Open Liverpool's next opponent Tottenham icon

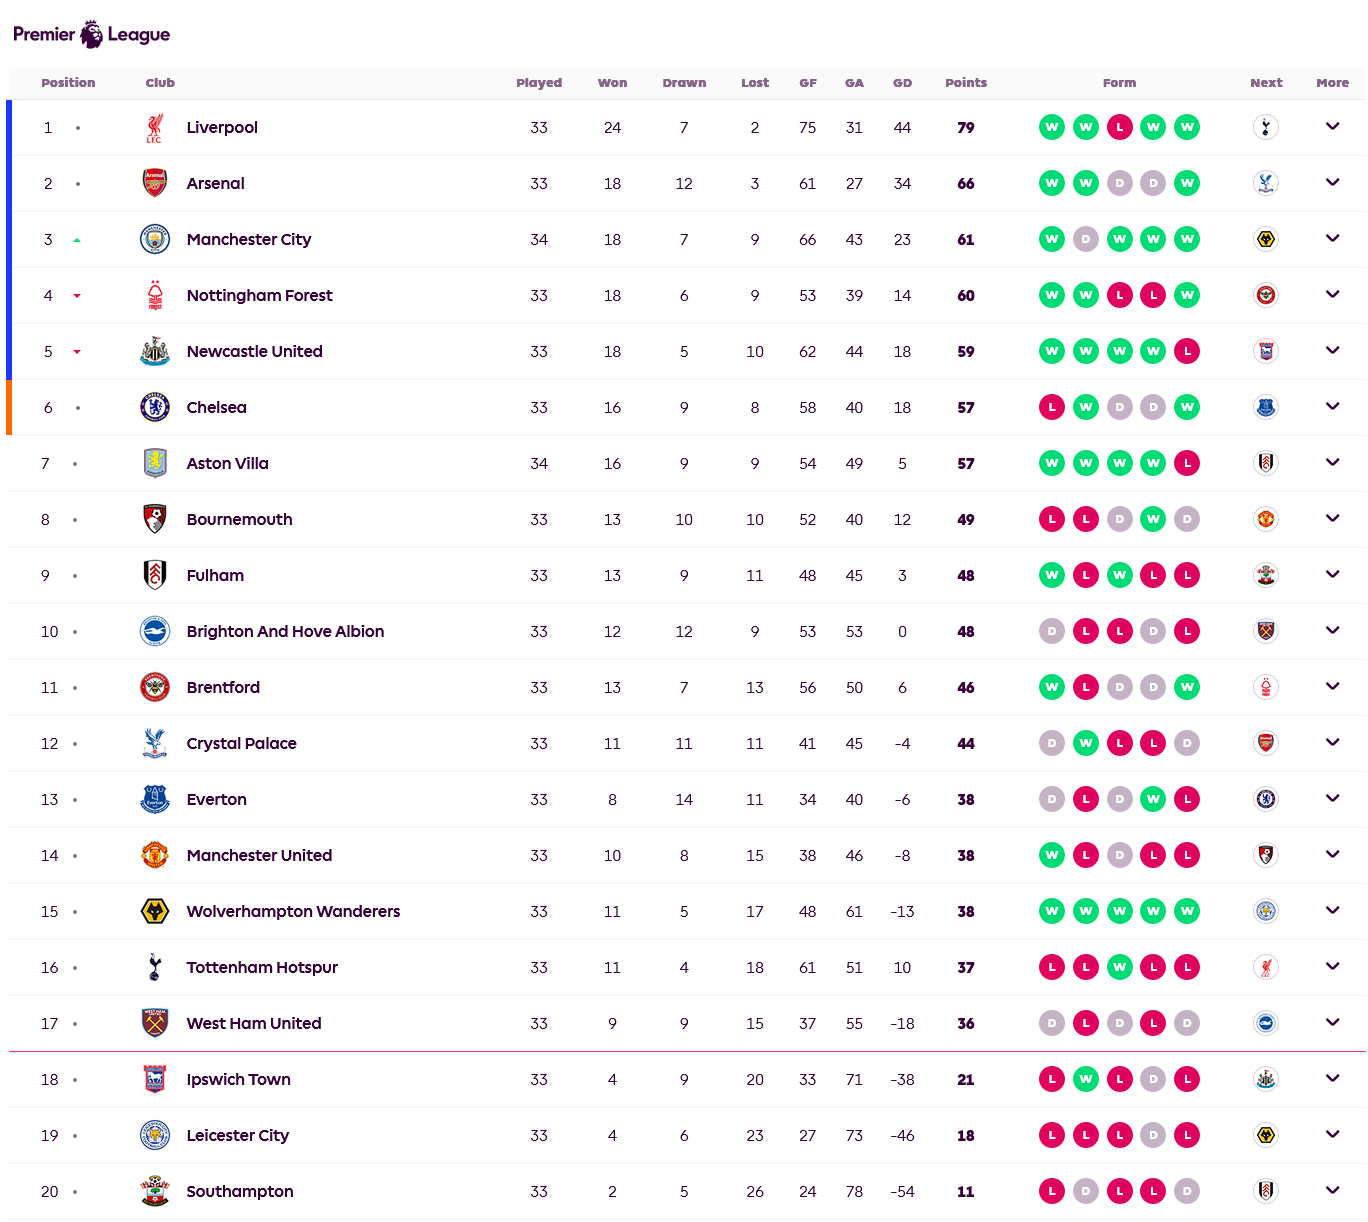pos(1266,127)
